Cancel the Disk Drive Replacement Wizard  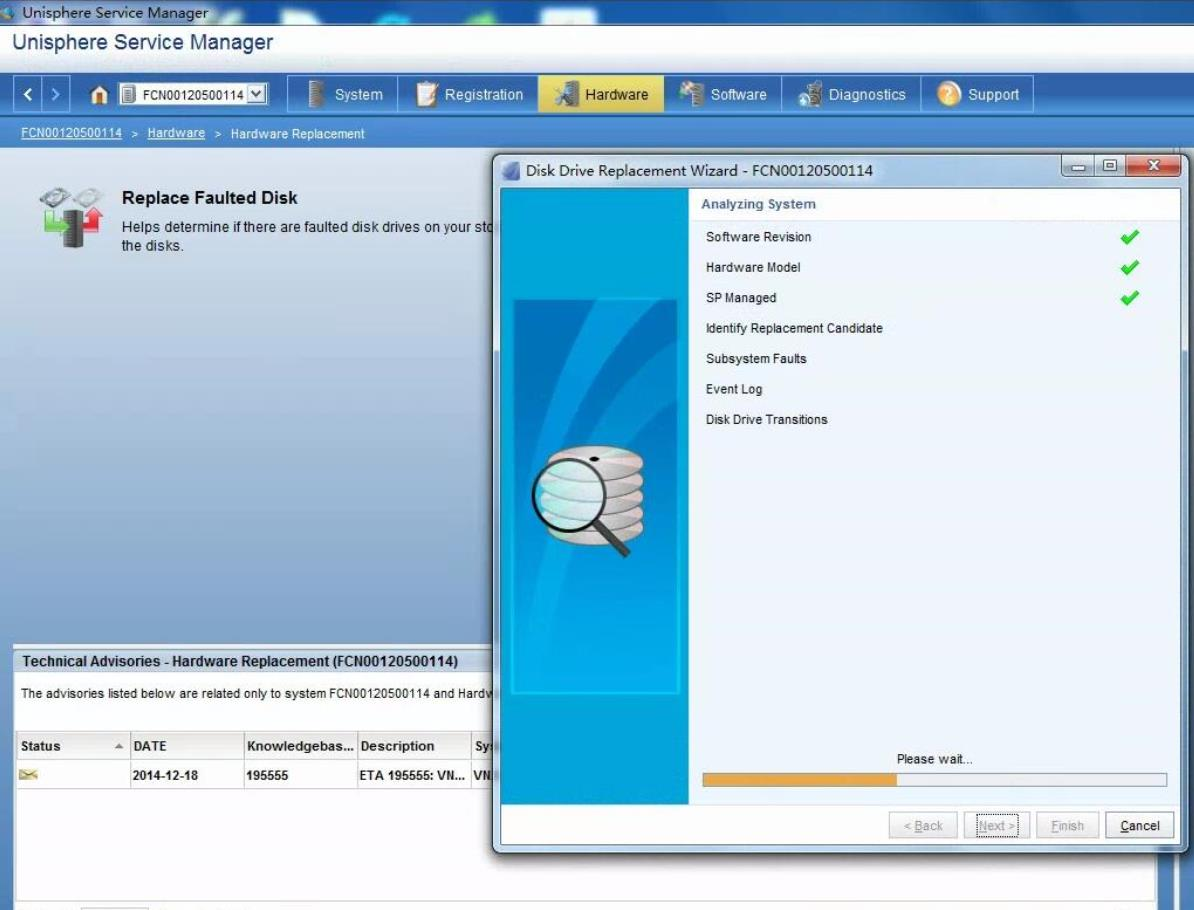[x=1139, y=825]
